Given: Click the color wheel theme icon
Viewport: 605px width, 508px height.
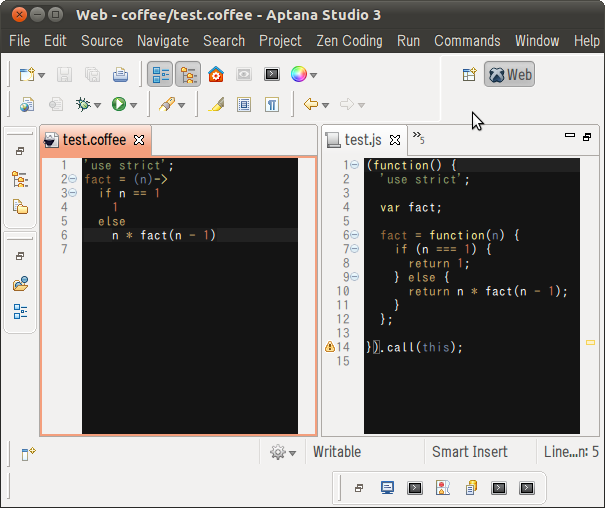Looking at the screenshot, I should [299, 74].
